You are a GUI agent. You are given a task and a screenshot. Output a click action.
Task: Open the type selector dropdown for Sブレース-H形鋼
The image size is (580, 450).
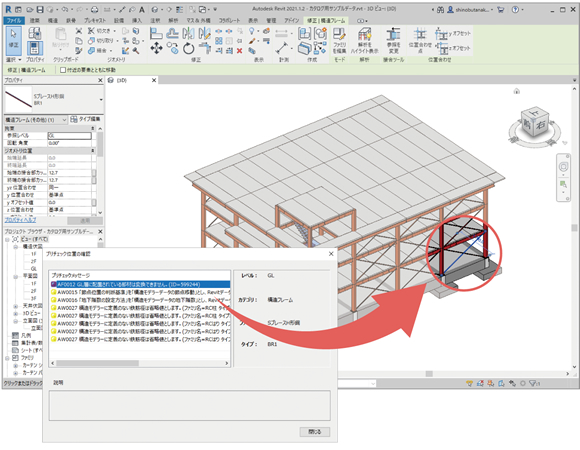101,99
